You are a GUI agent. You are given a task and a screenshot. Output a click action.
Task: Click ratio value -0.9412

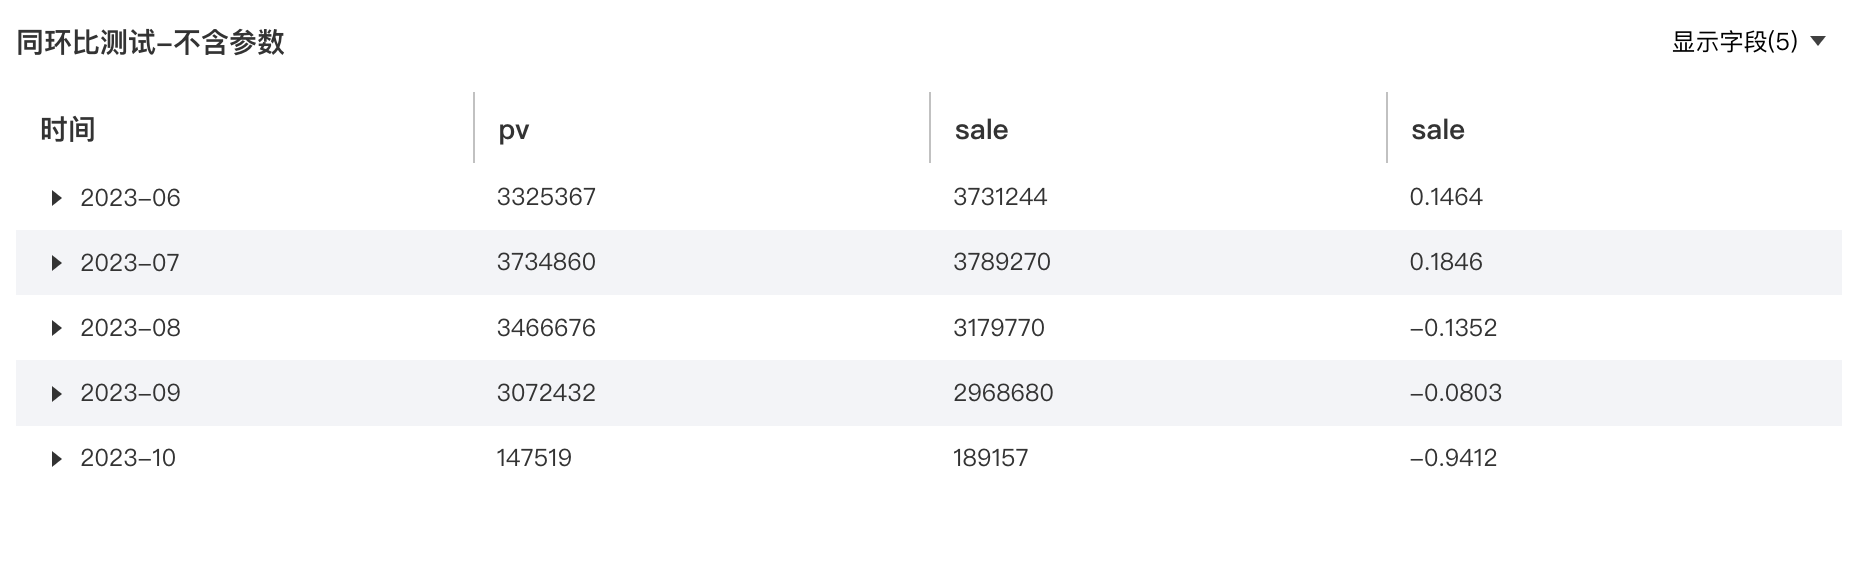[1453, 458]
